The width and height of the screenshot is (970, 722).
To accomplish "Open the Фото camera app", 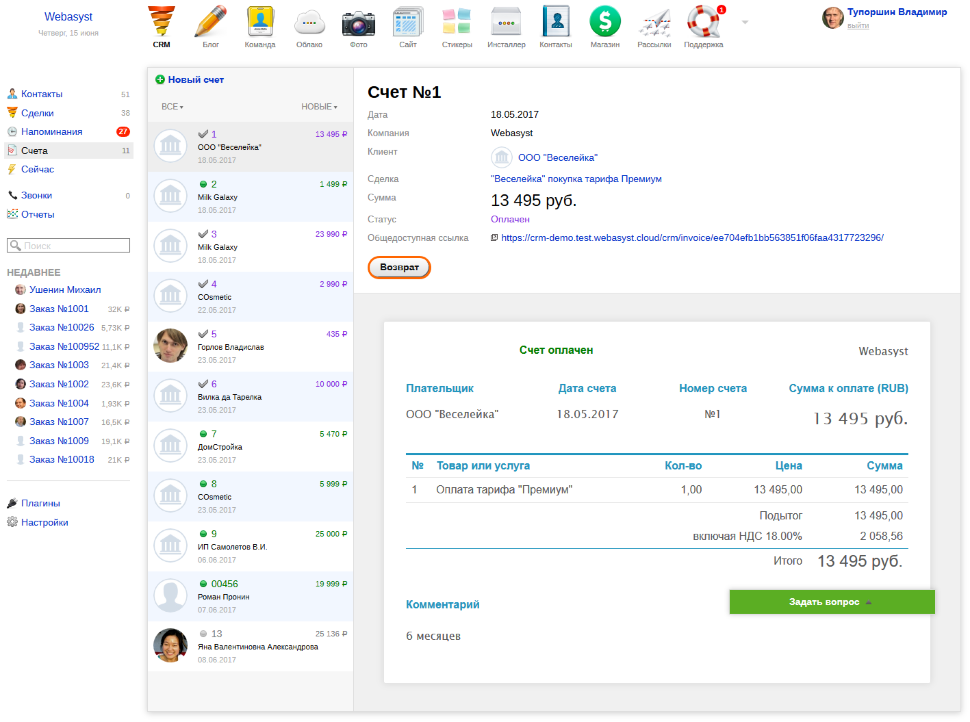I will 358,27.
